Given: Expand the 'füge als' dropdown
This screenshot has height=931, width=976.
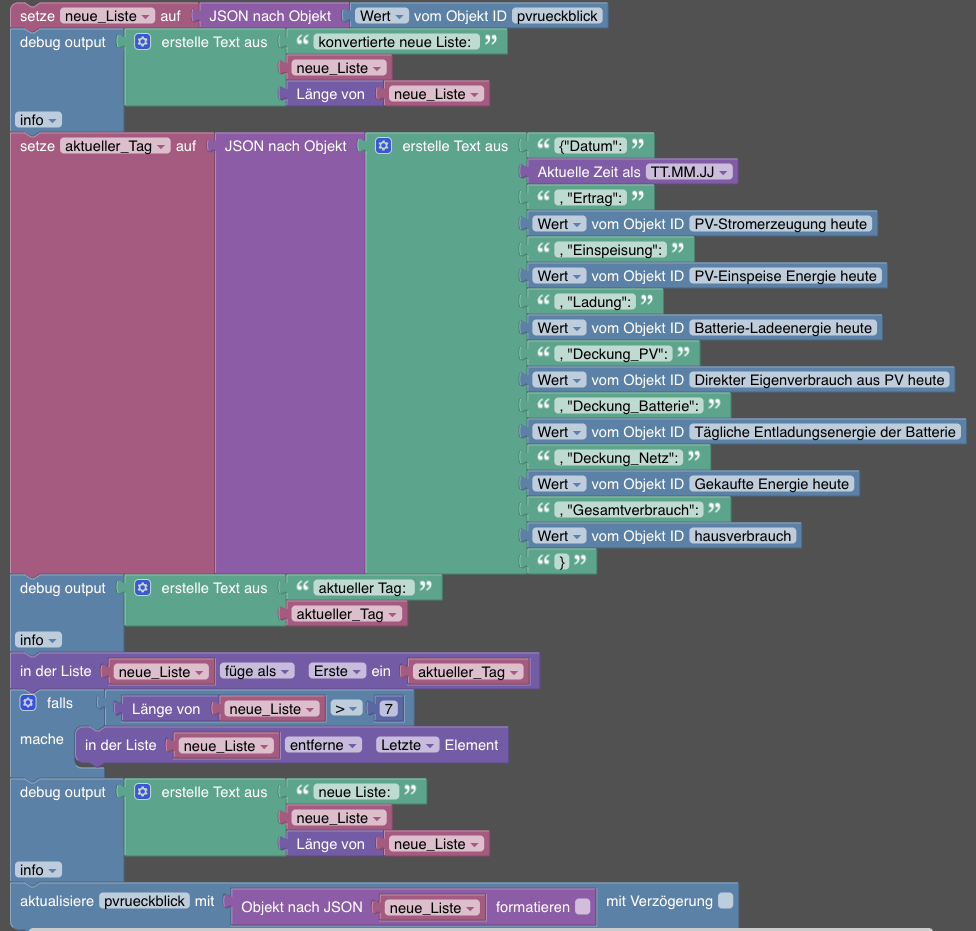Looking at the screenshot, I should [257, 671].
